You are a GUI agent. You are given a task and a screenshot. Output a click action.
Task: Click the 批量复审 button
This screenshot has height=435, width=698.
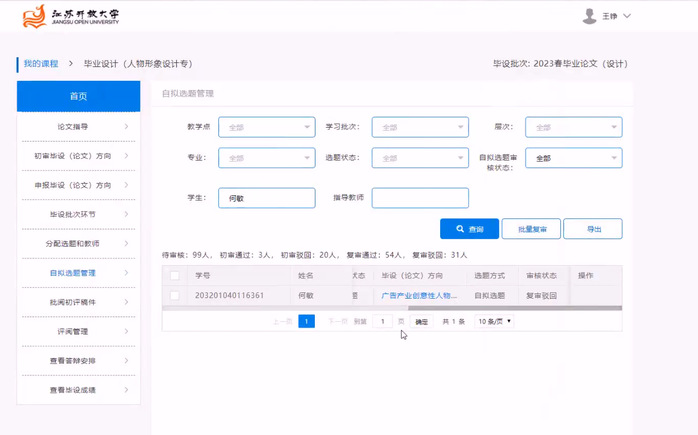530,229
